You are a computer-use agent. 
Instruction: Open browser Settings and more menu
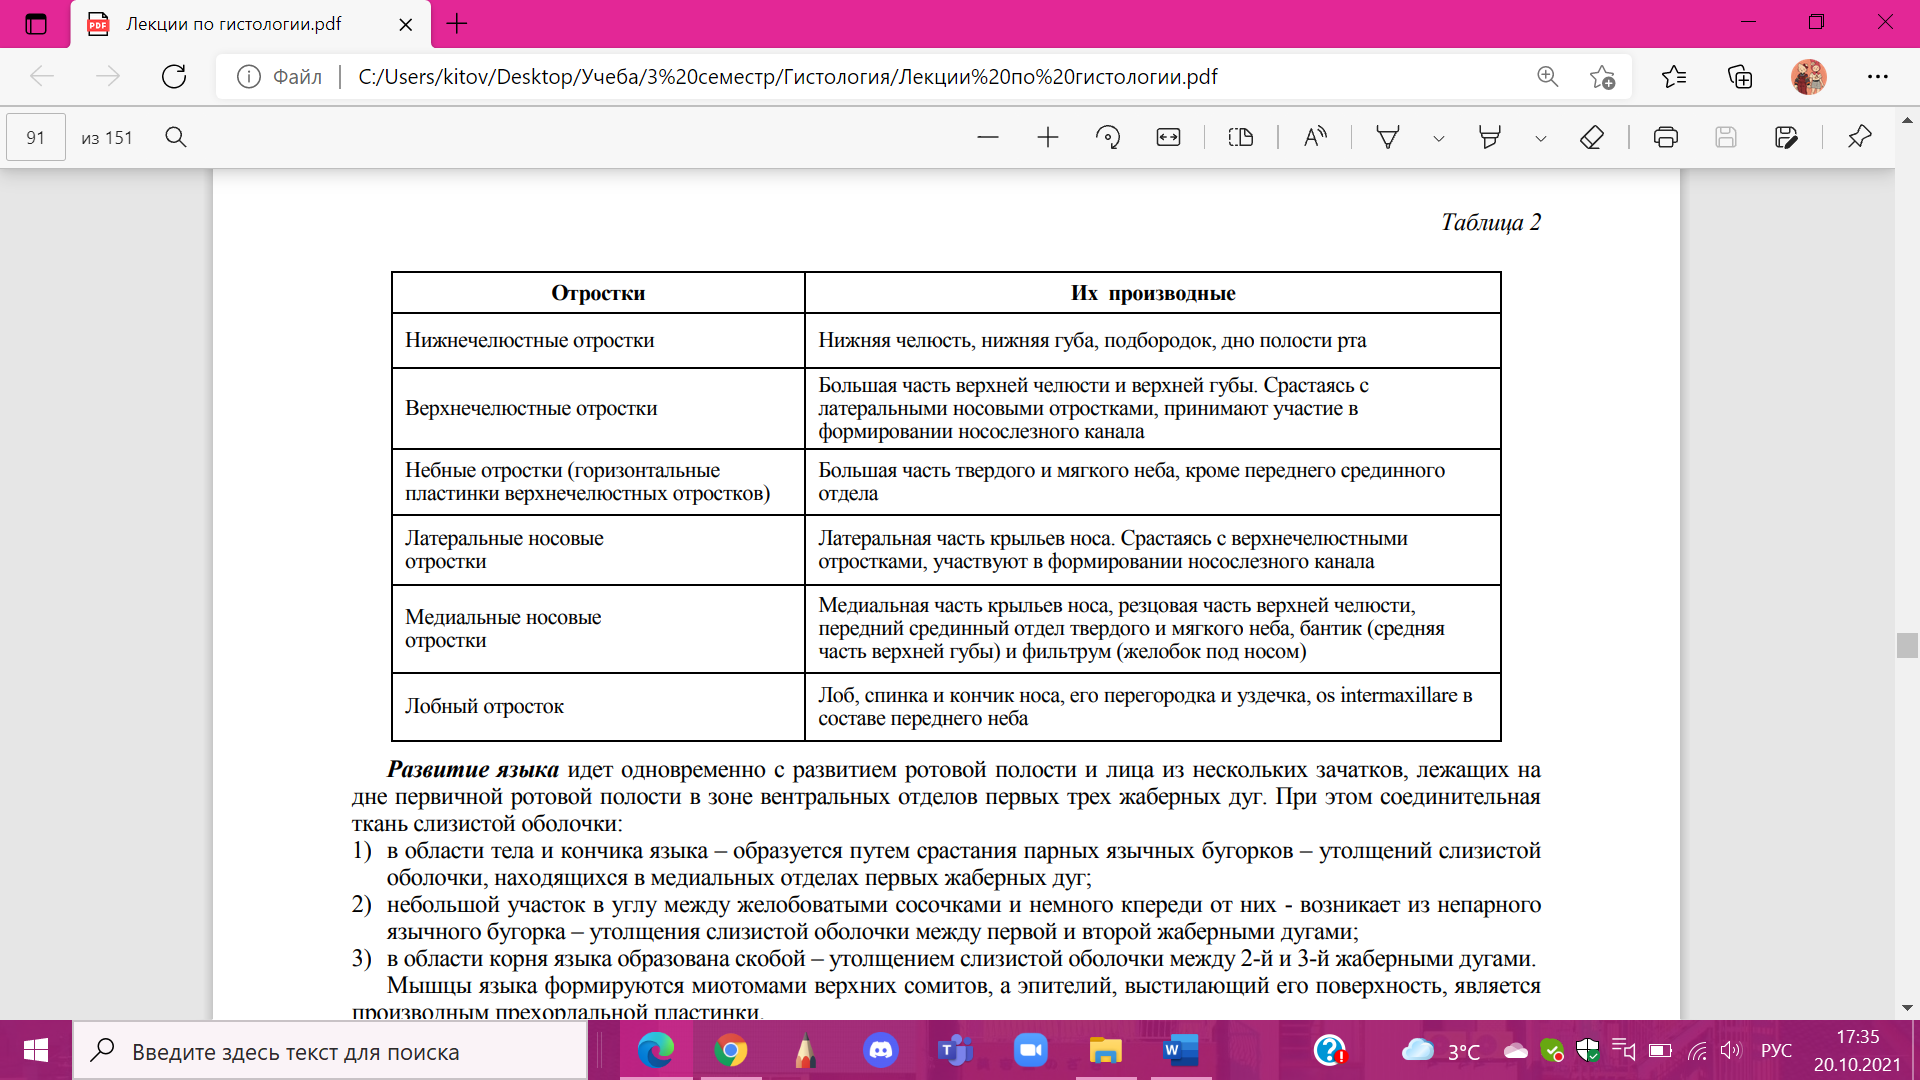[1877, 76]
